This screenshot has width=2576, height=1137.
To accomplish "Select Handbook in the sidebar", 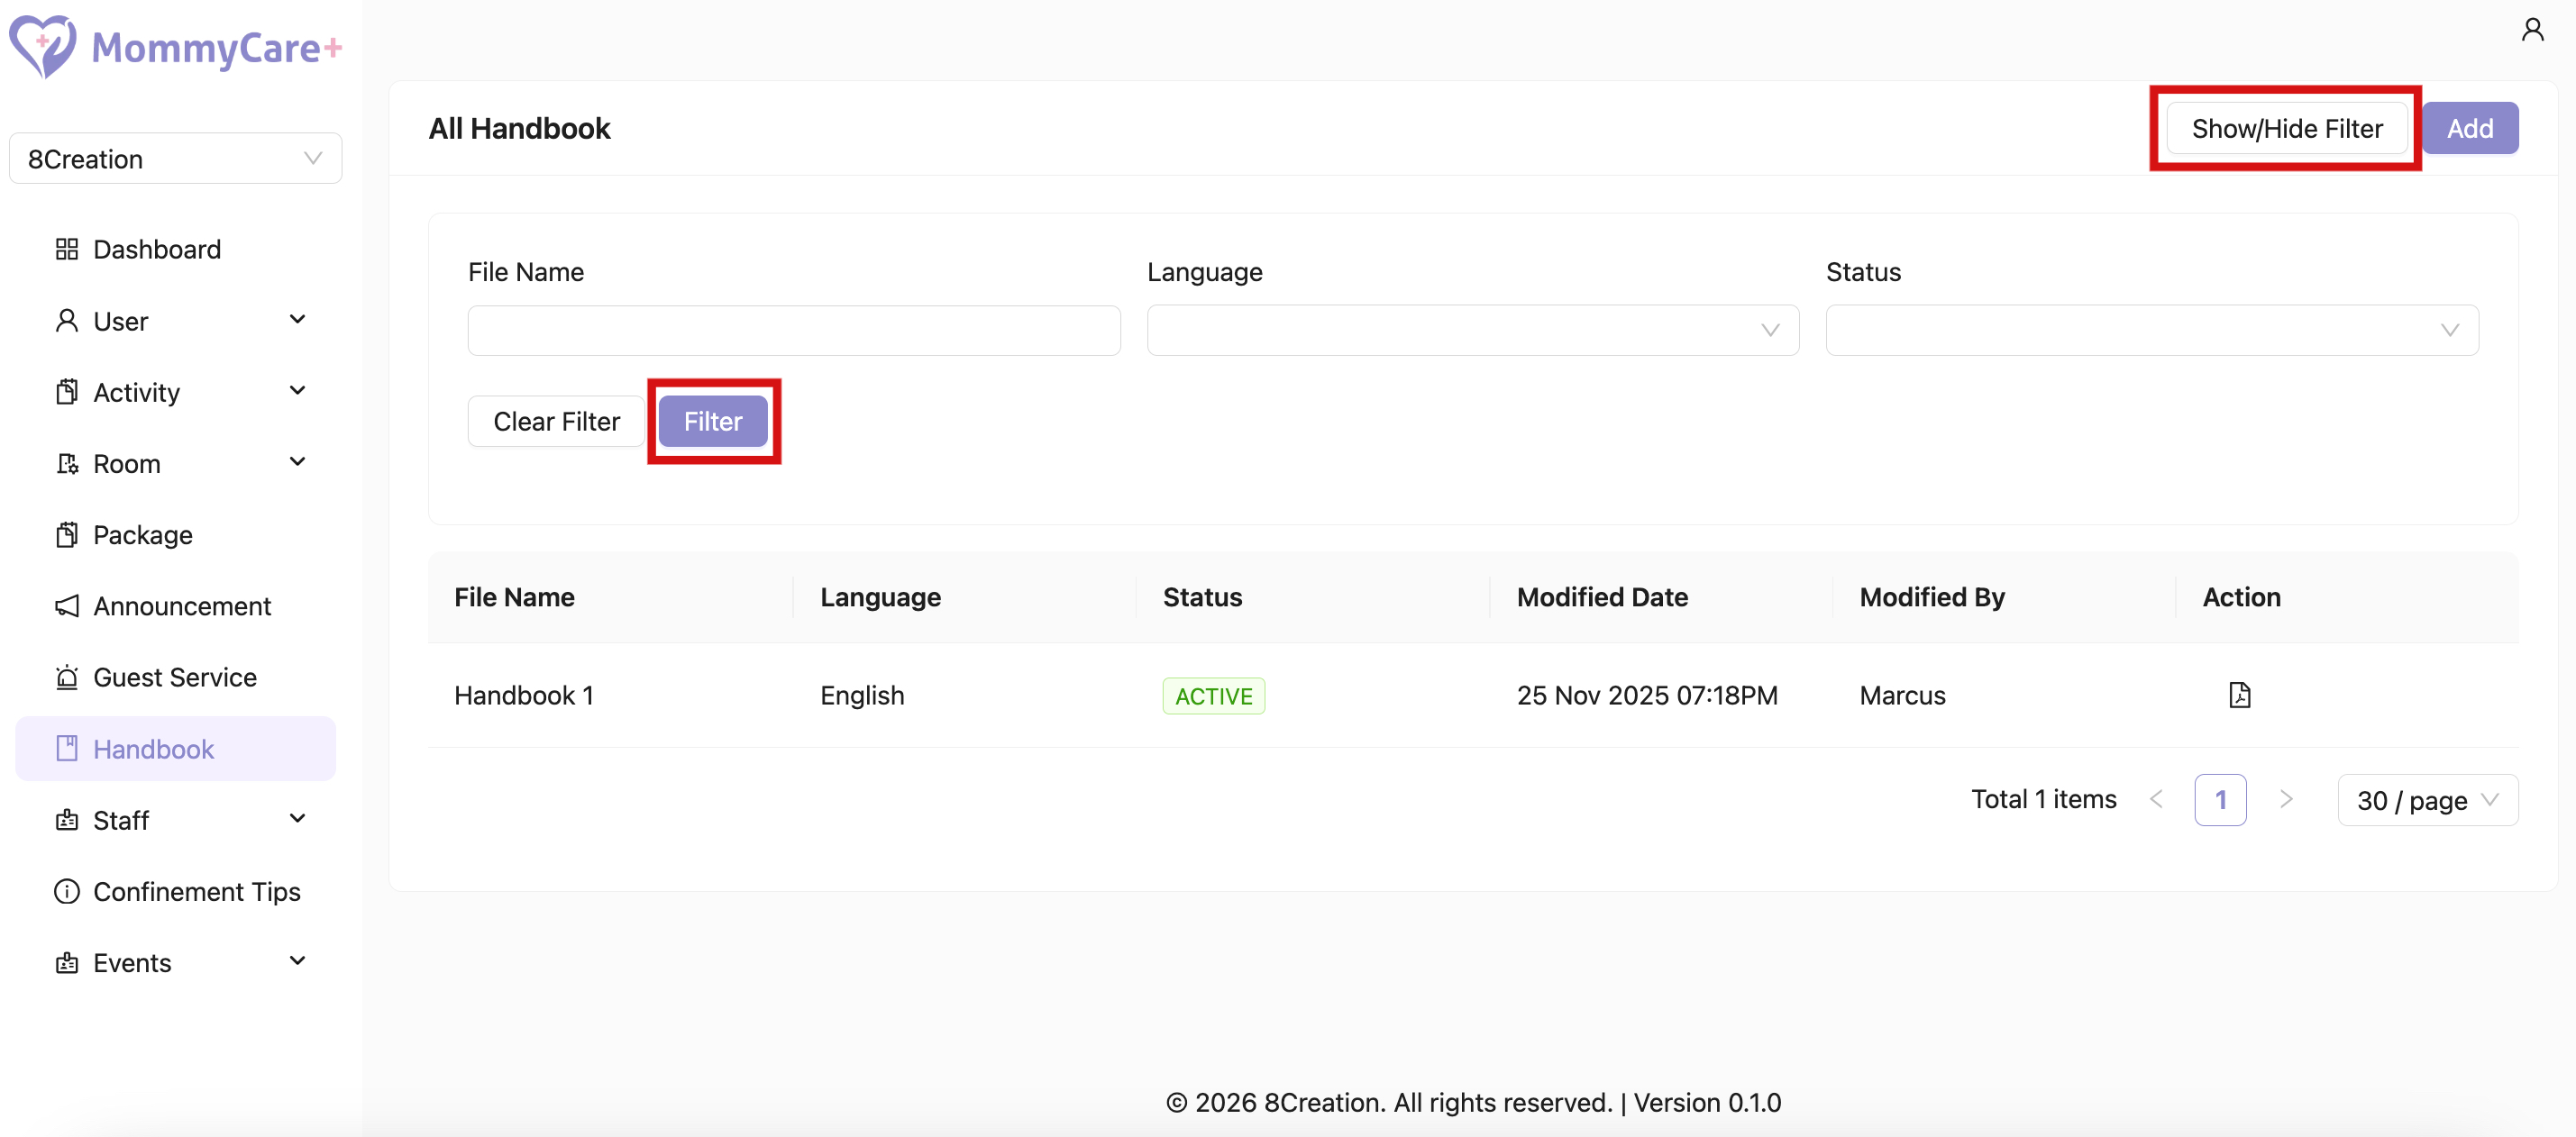I will 153,749.
